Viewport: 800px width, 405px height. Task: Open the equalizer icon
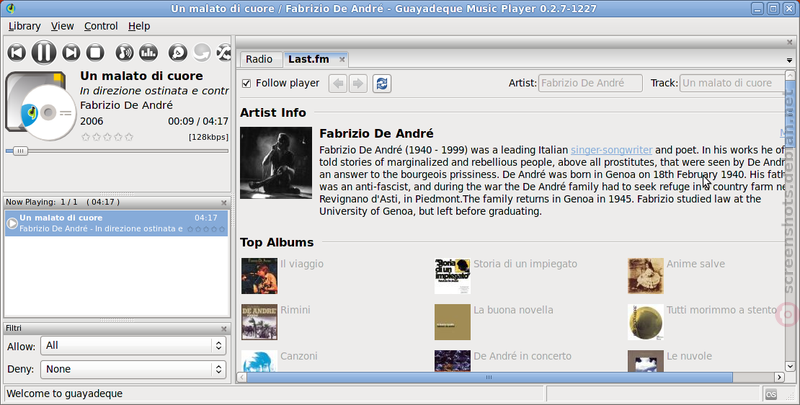pyautogui.click(x=148, y=53)
